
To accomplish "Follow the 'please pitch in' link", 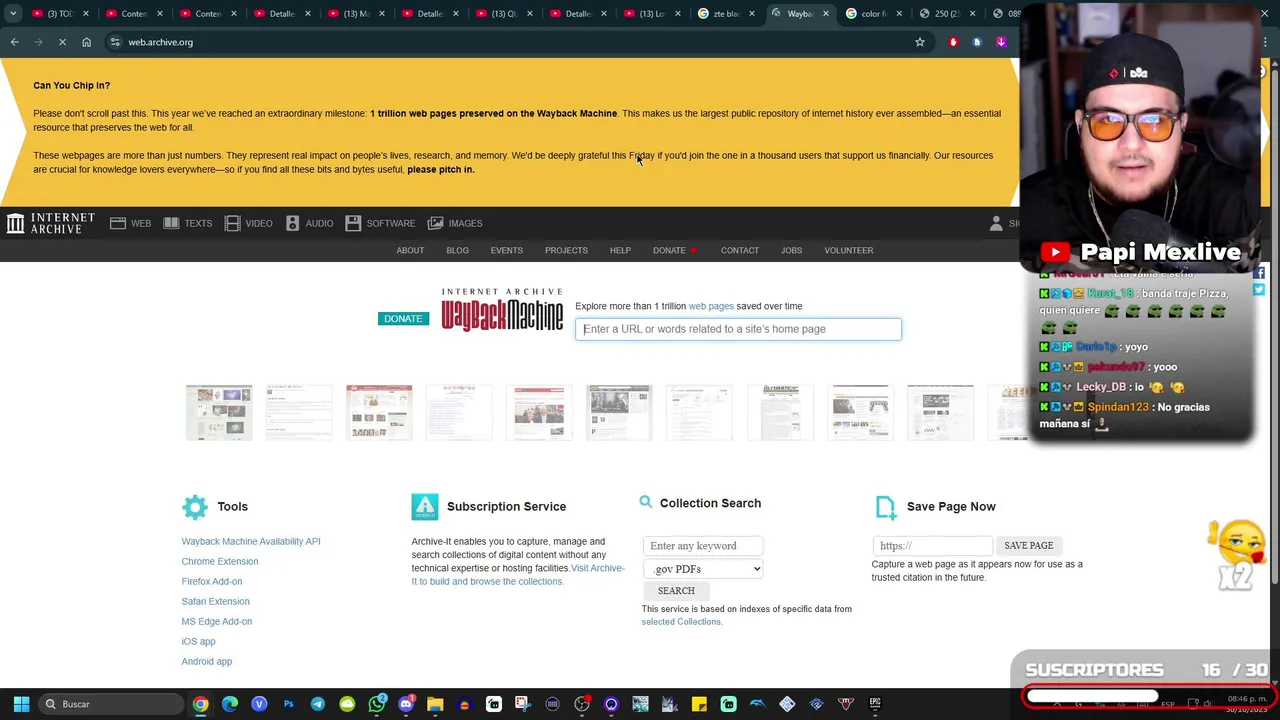I will [440, 169].
